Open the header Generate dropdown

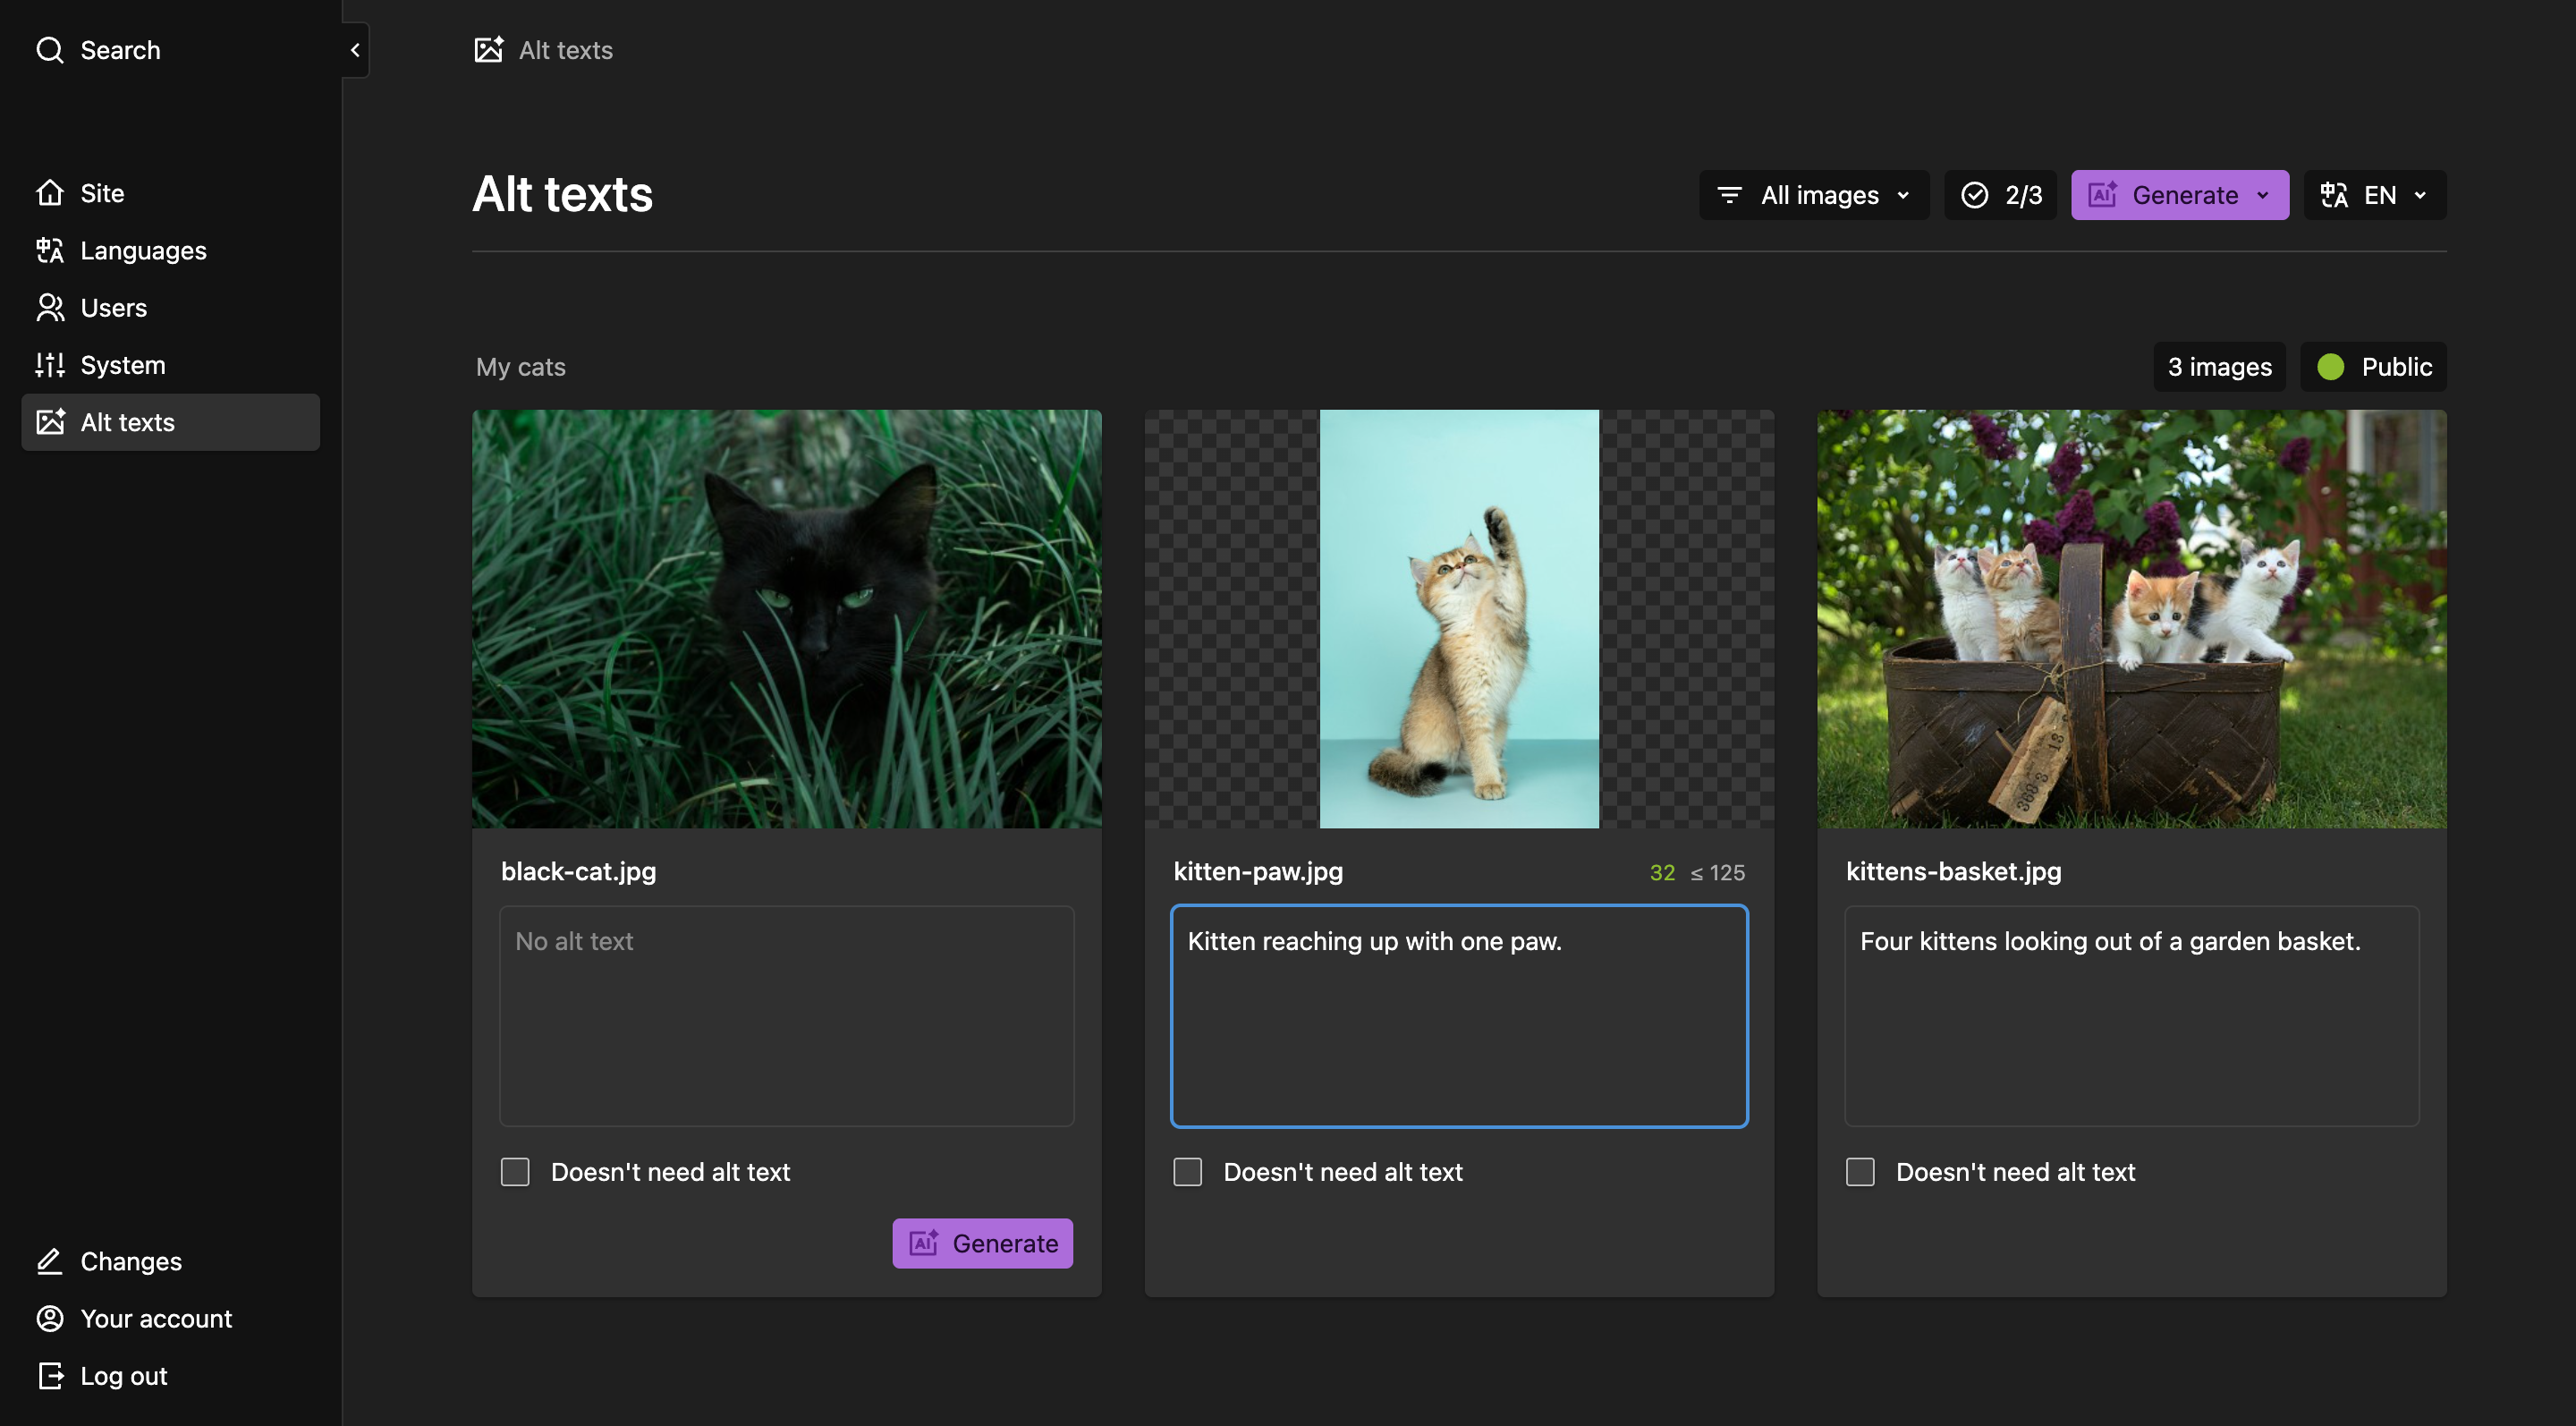[2180, 195]
